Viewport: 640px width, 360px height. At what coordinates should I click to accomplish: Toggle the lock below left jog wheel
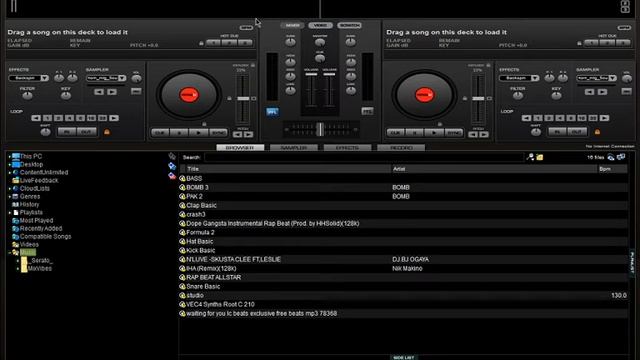(204, 124)
